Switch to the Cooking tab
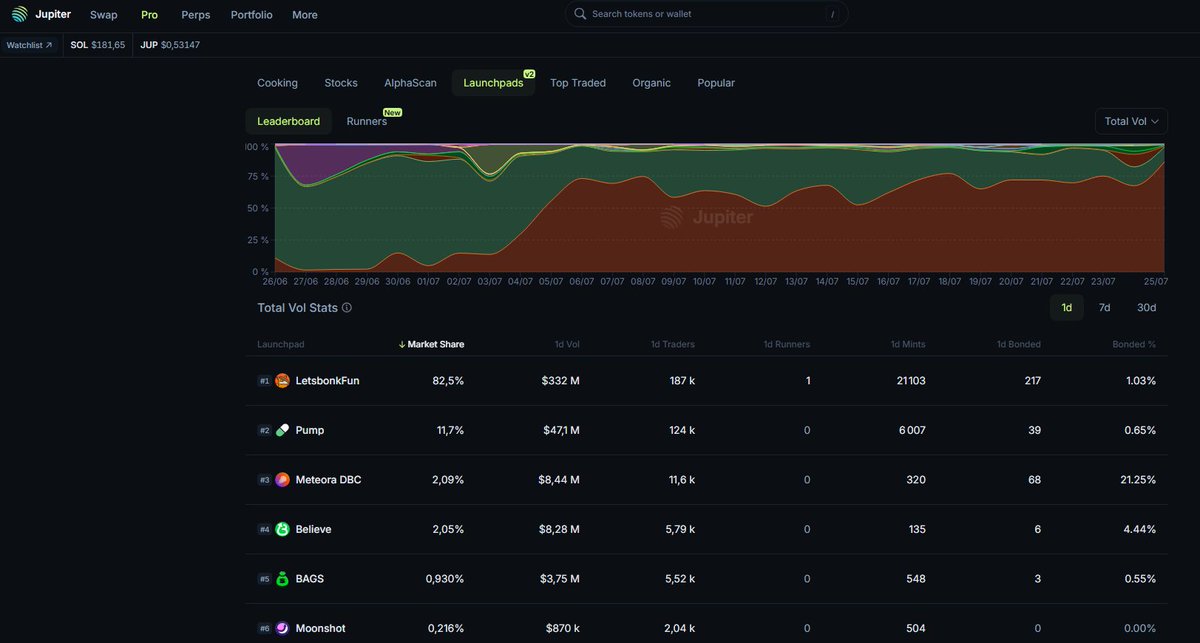The image size is (1200, 643). (x=277, y=83)
